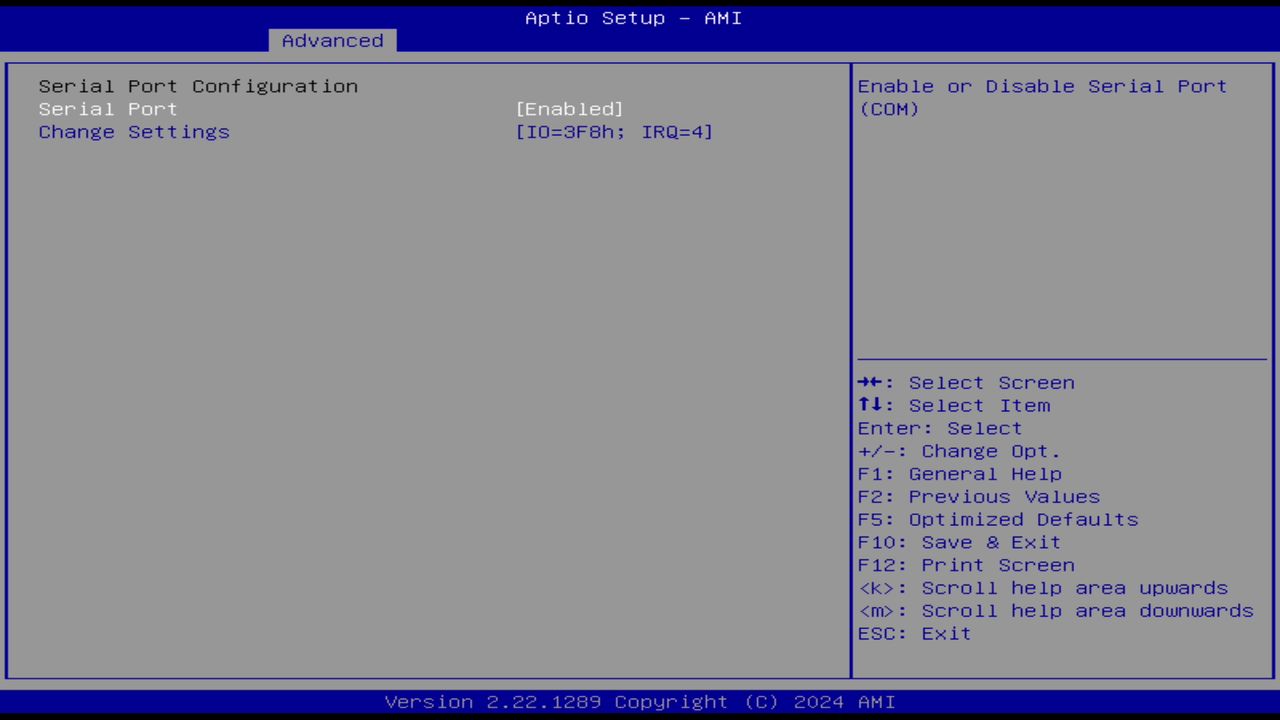Click the Version 2.22.1289 copyright footer
1280x720 pixels.
pyautogui.click(x=640, y=702)
